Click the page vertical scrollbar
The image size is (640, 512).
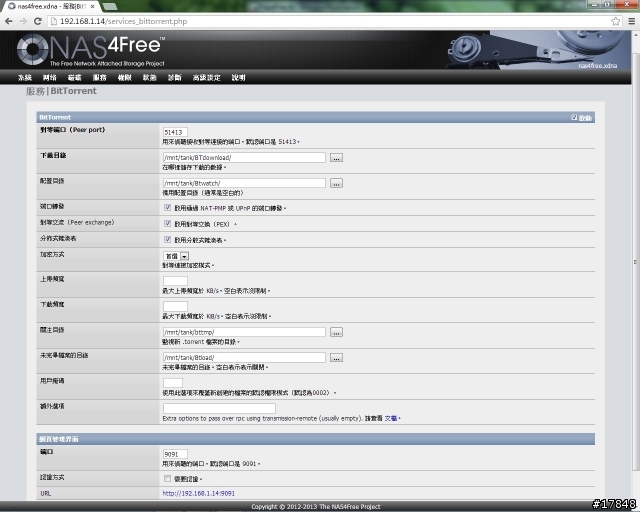(635, 261)
